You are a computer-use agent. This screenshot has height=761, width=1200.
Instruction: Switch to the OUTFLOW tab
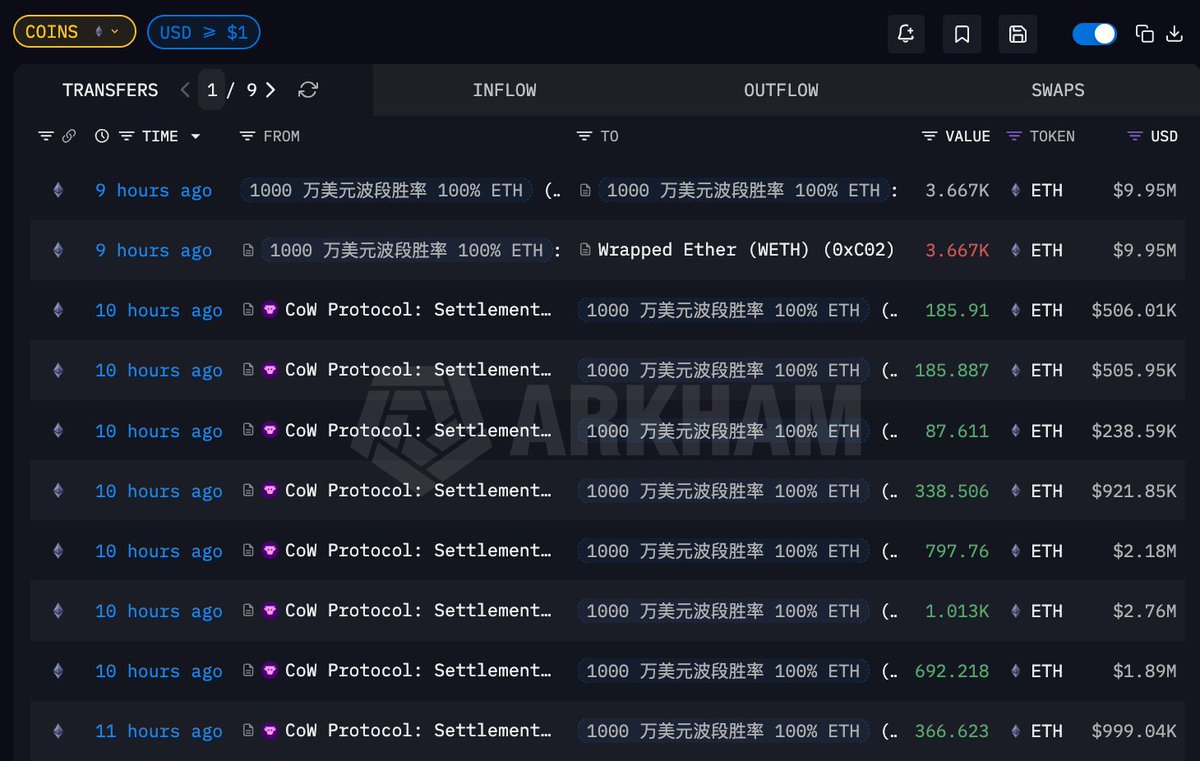coord(781,90)
